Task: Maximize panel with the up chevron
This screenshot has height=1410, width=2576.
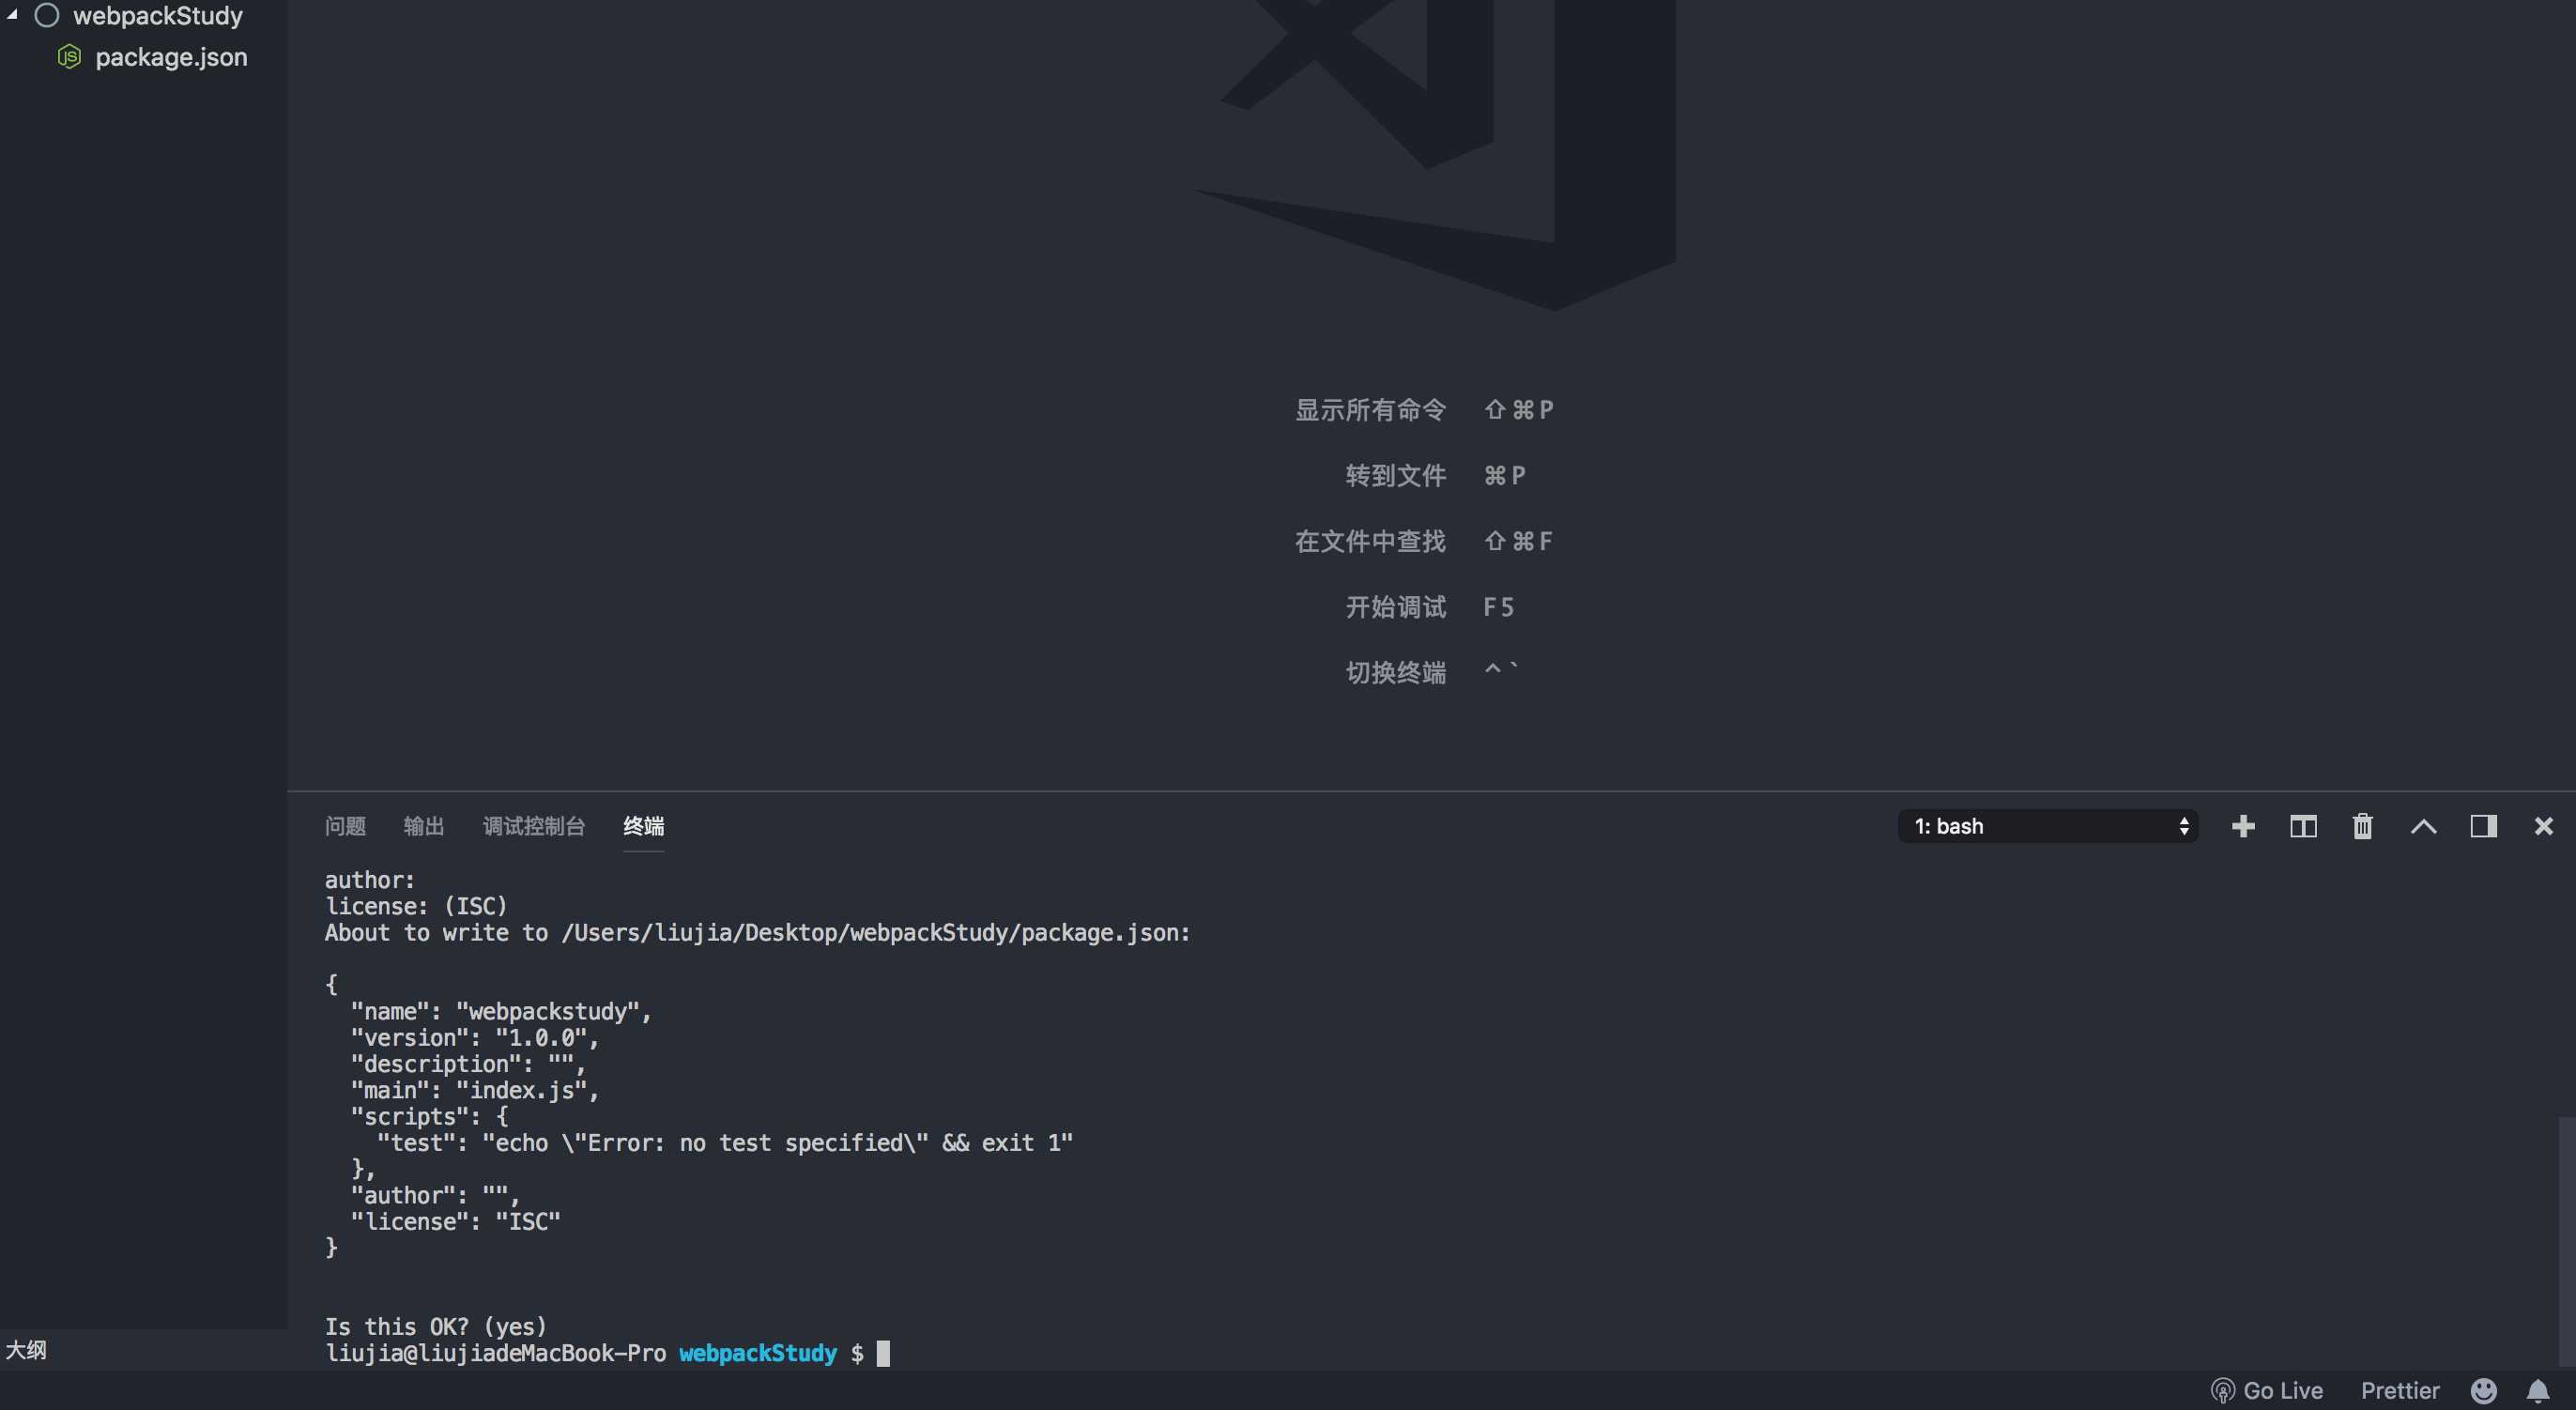Action: 2423,826
